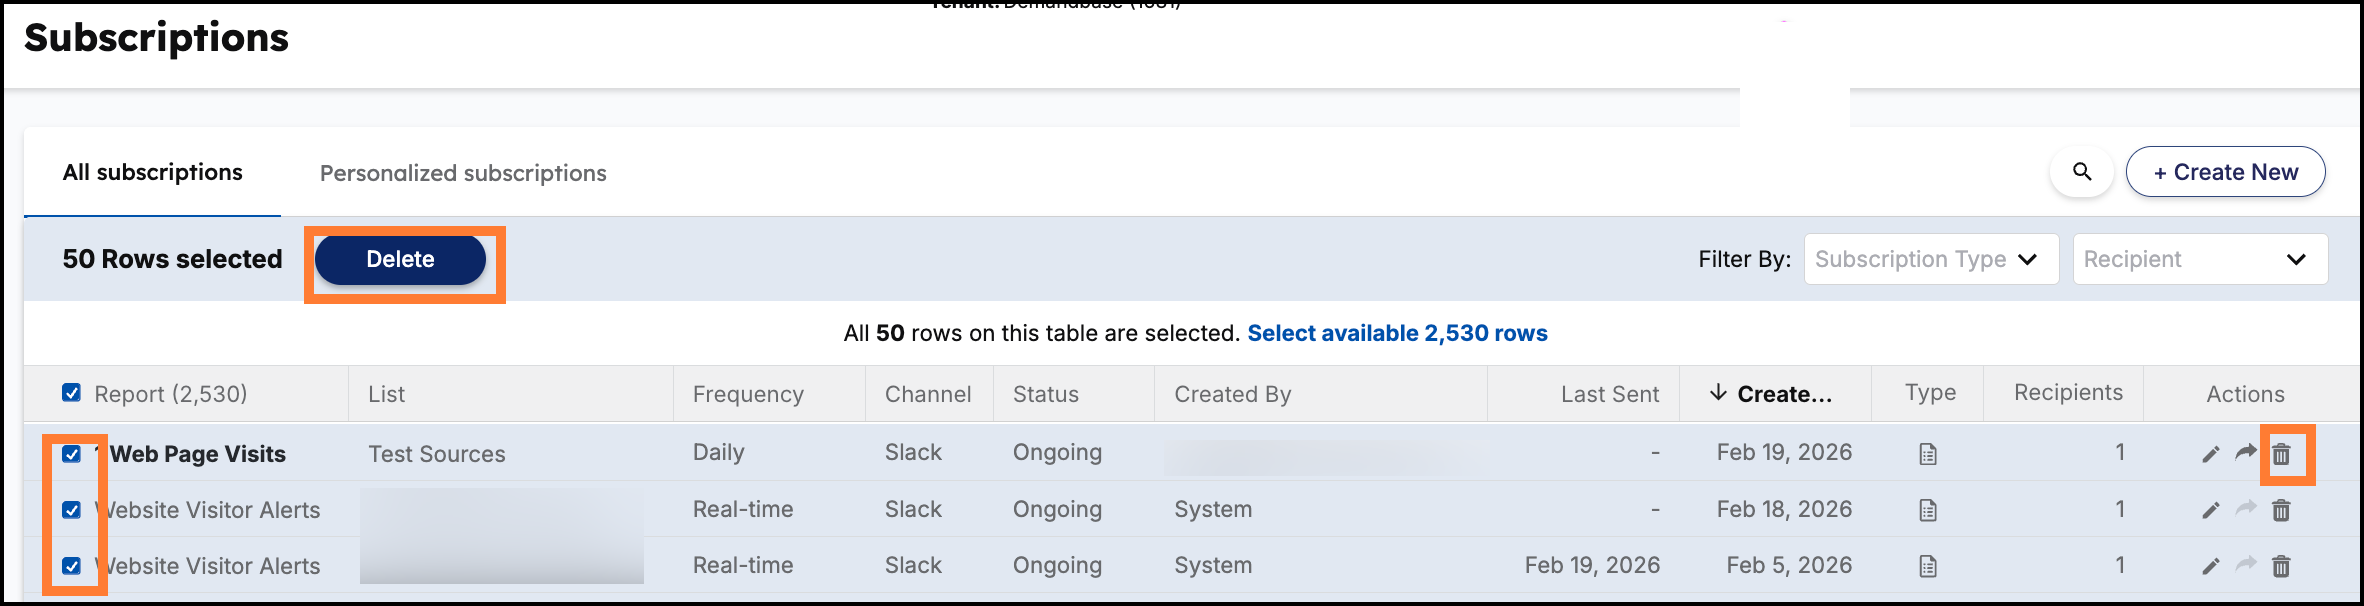
Task: Click Select available 2,530 rows link
Action: tap(1397, 333)
